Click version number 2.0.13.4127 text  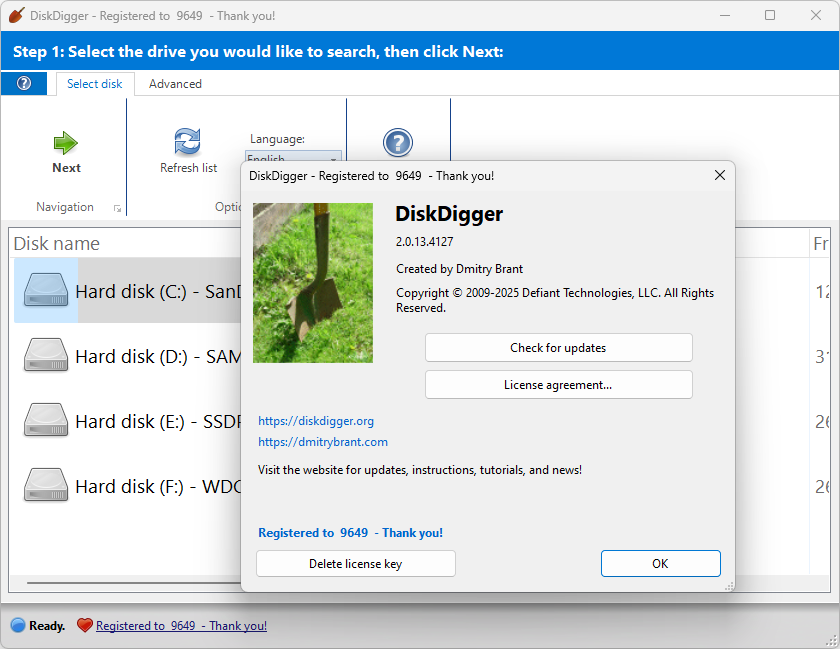pos(424,242)
